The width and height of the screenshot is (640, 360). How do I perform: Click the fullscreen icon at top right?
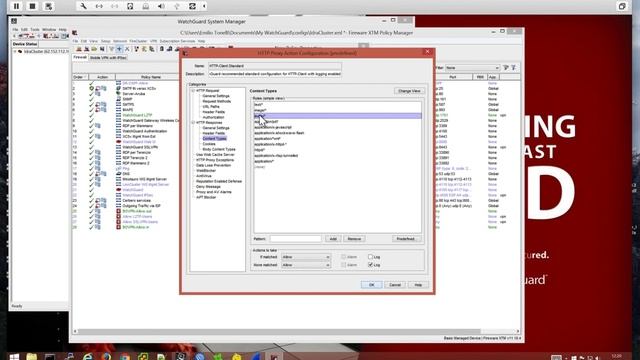point(622,6)
